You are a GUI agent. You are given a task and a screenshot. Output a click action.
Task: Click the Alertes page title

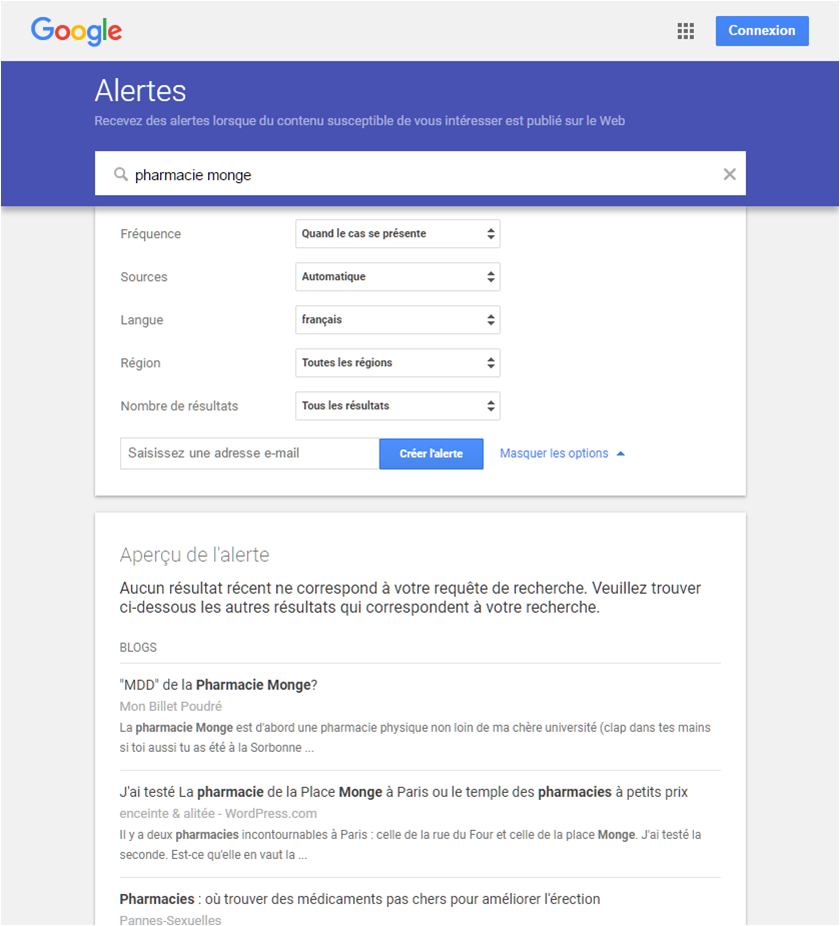(141, 91)
